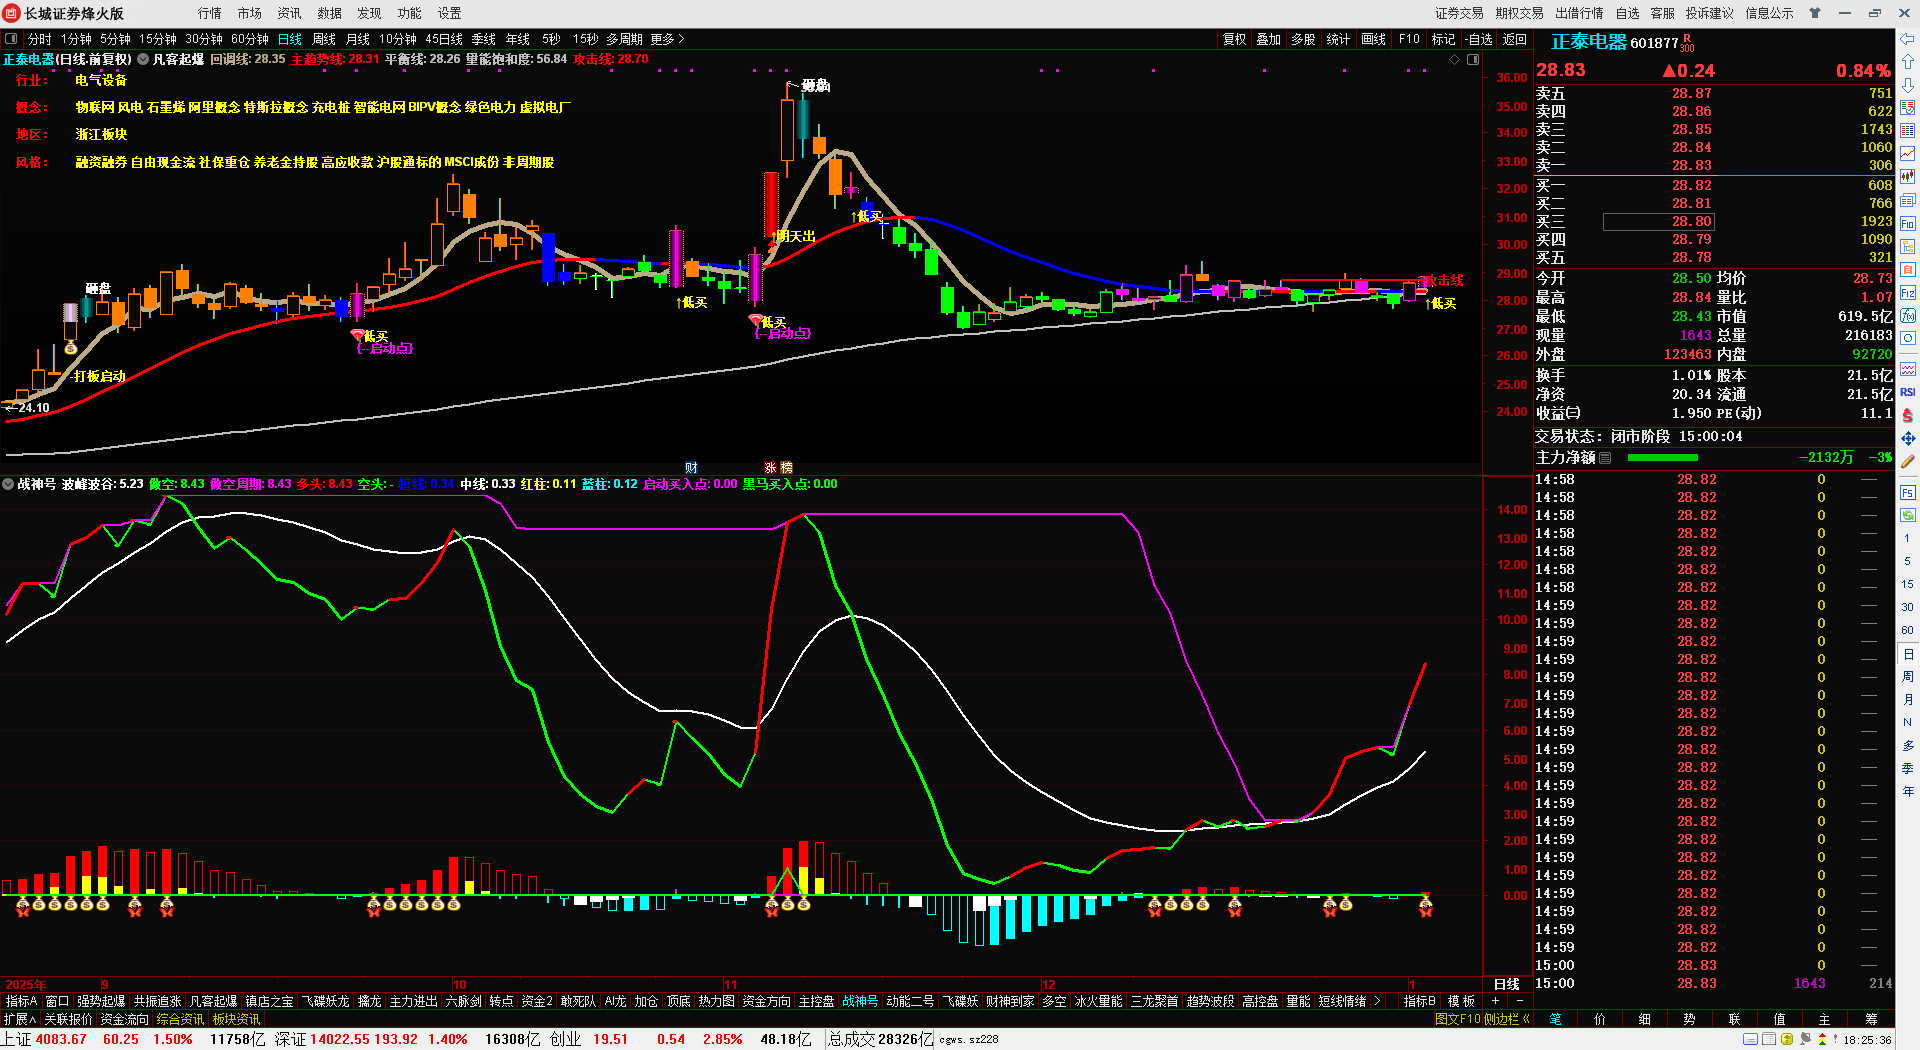1920x1050 pixels.
Task: Click the overlapping windows icon in sidebar
Action: [1907, 199]
